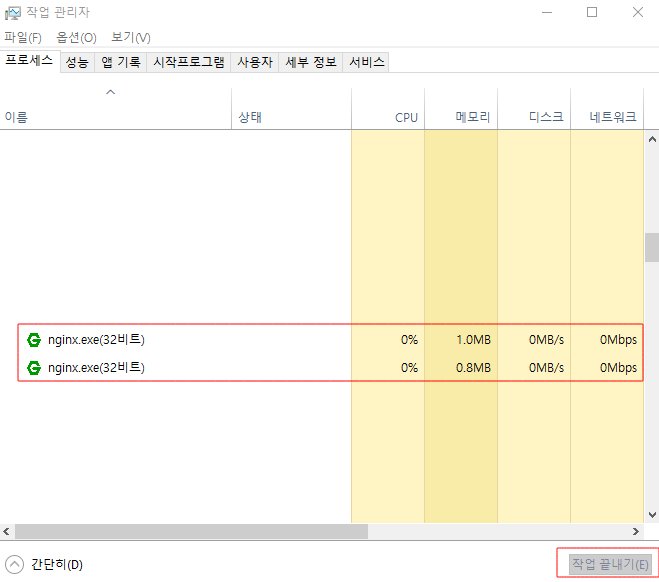
Task: Click the icon of the 1.0MB nginx.exe process
Action: (x=34, y=340)
